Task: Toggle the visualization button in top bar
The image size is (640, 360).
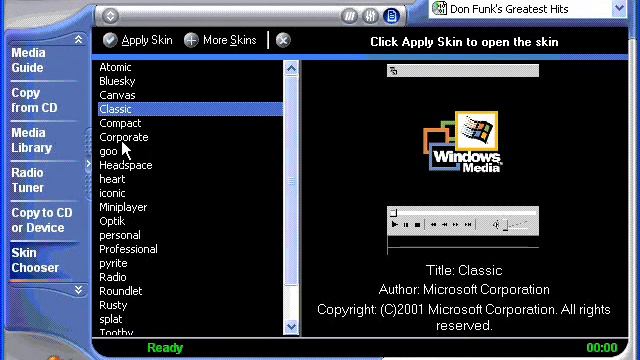Action: coord(349,16)
